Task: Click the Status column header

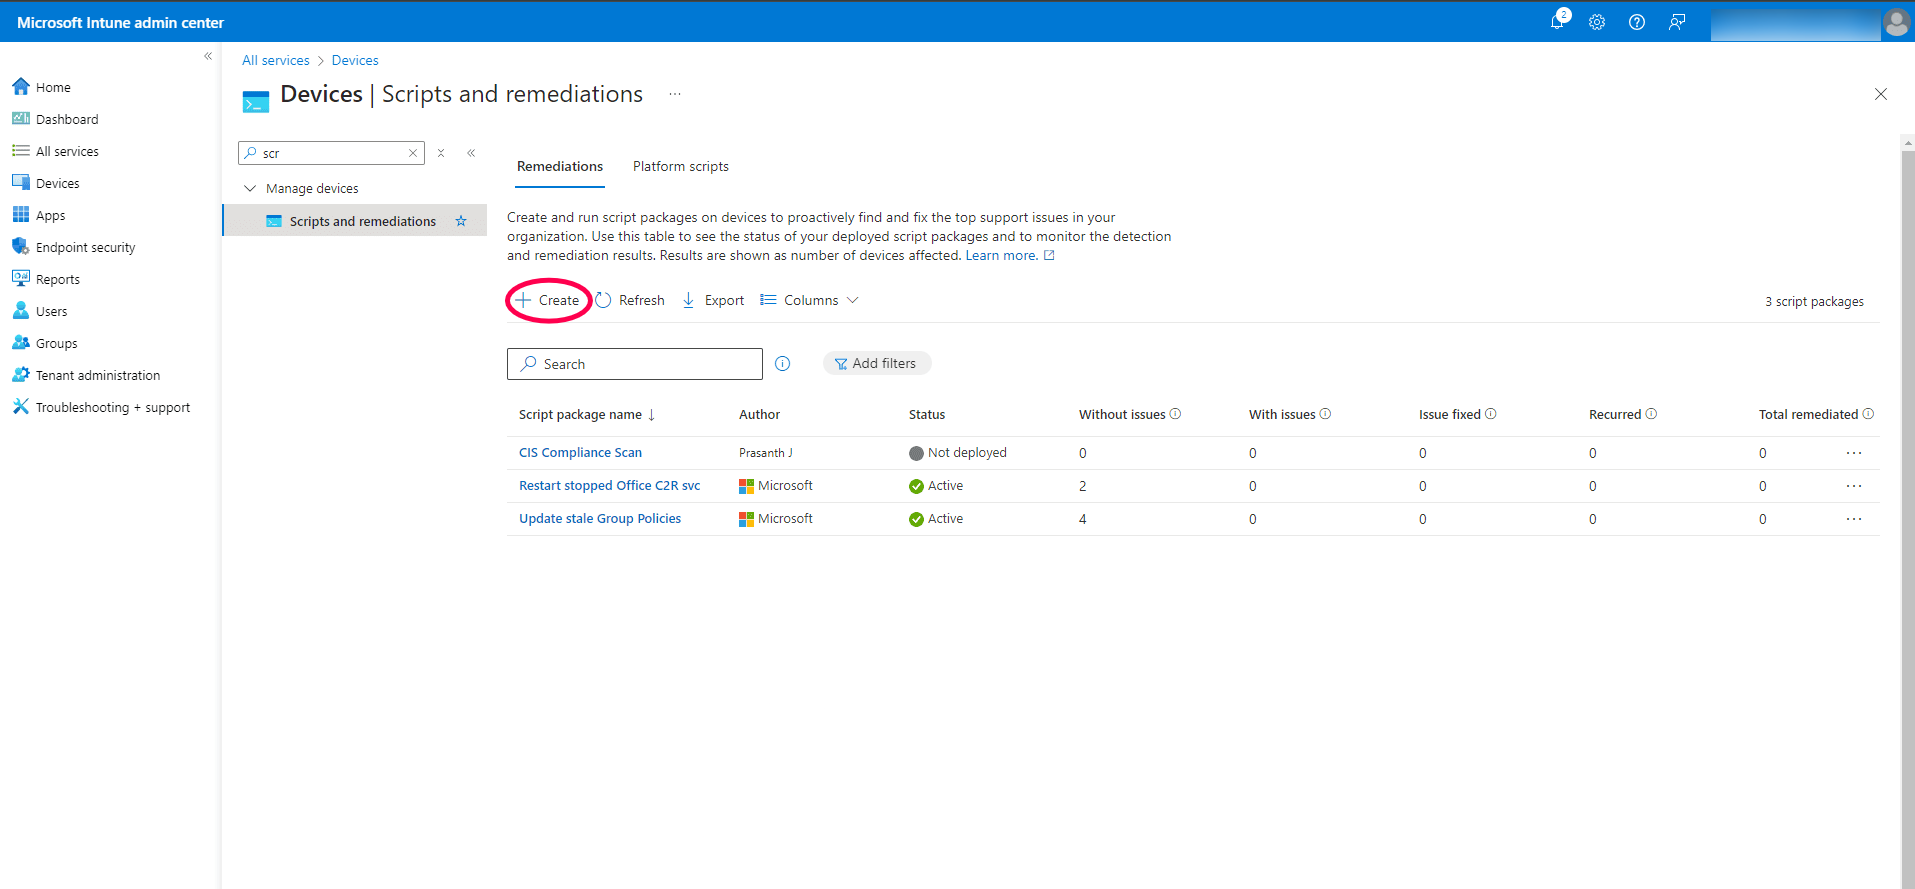Action: pyautogui.click(x=927, y=414)
